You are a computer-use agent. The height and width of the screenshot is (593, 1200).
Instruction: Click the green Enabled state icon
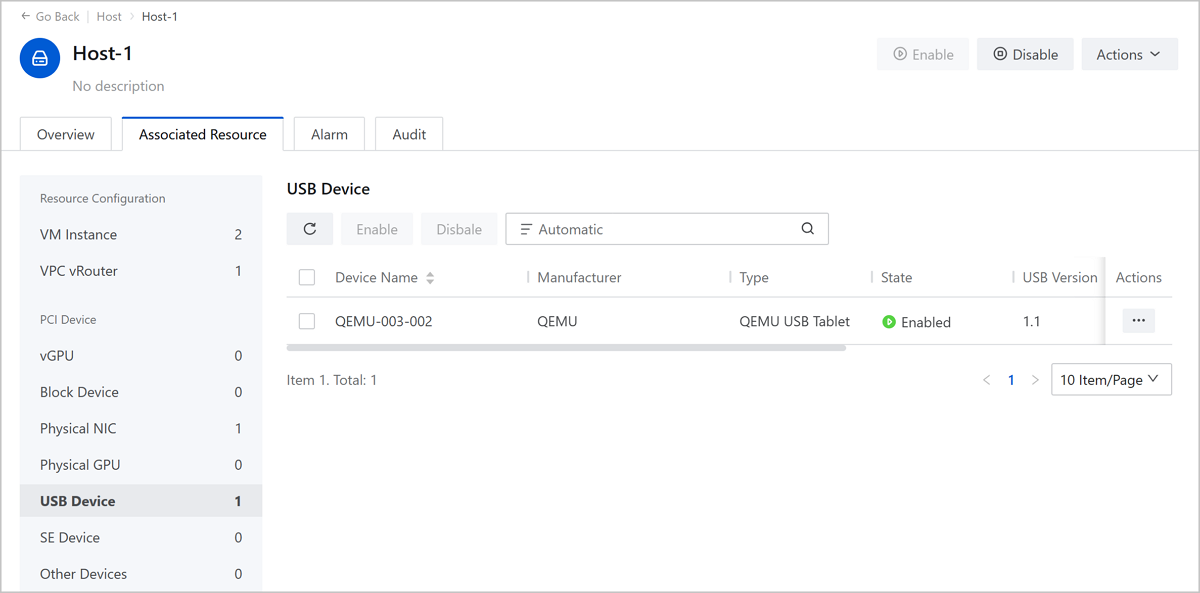click(888, 322)
